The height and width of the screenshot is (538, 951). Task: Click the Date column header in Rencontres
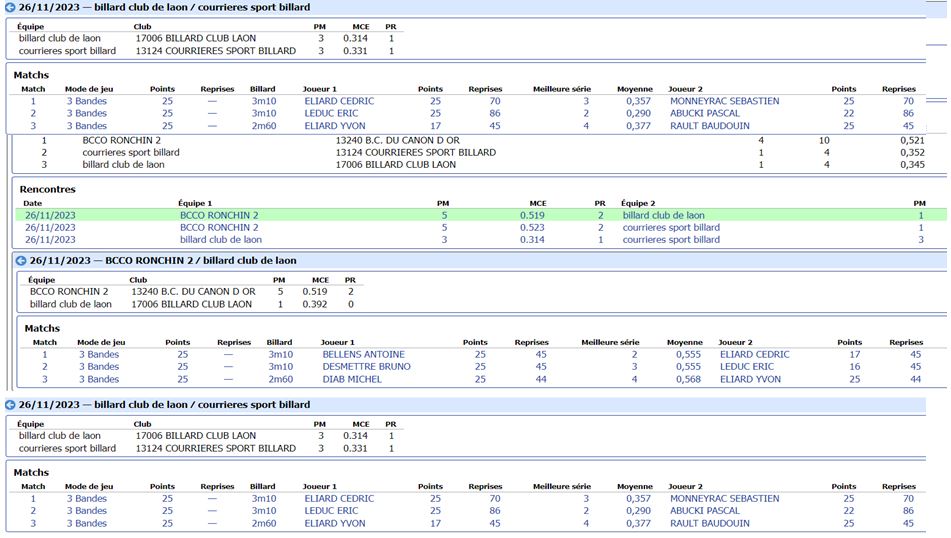(32, 203)
